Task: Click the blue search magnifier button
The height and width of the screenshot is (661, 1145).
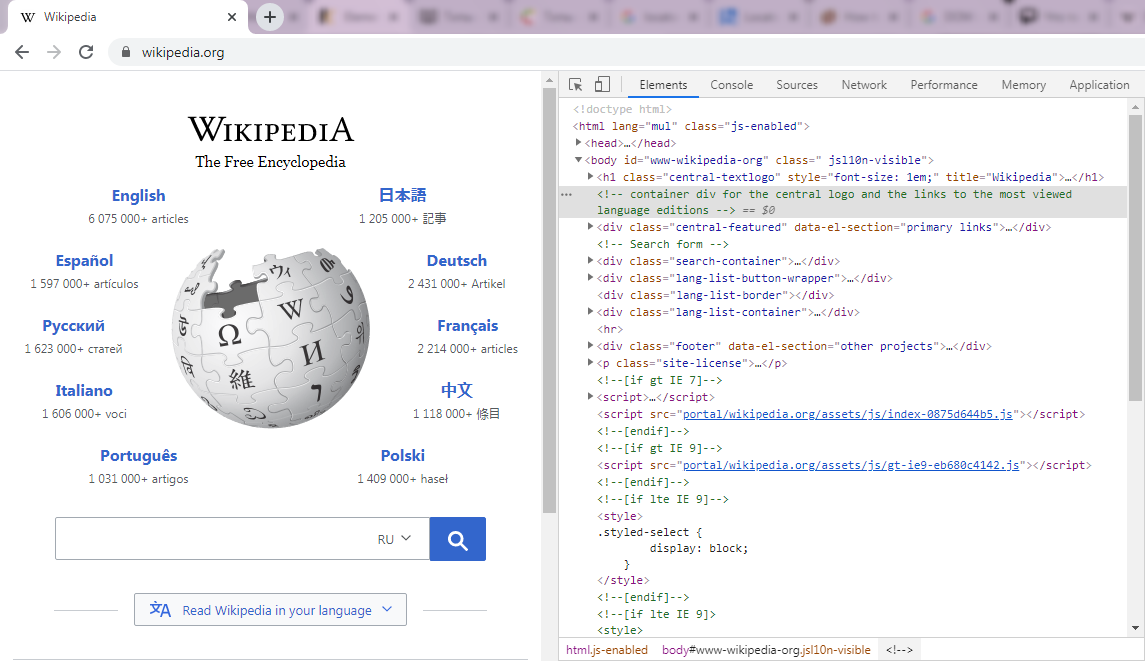Action: tap(457, 539)
